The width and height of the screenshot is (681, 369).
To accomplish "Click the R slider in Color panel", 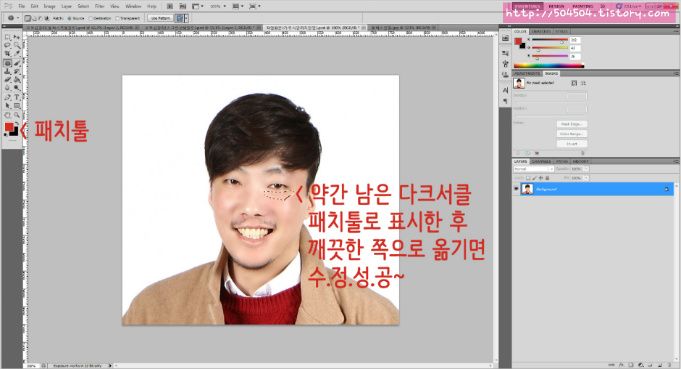I will (550, 40).
